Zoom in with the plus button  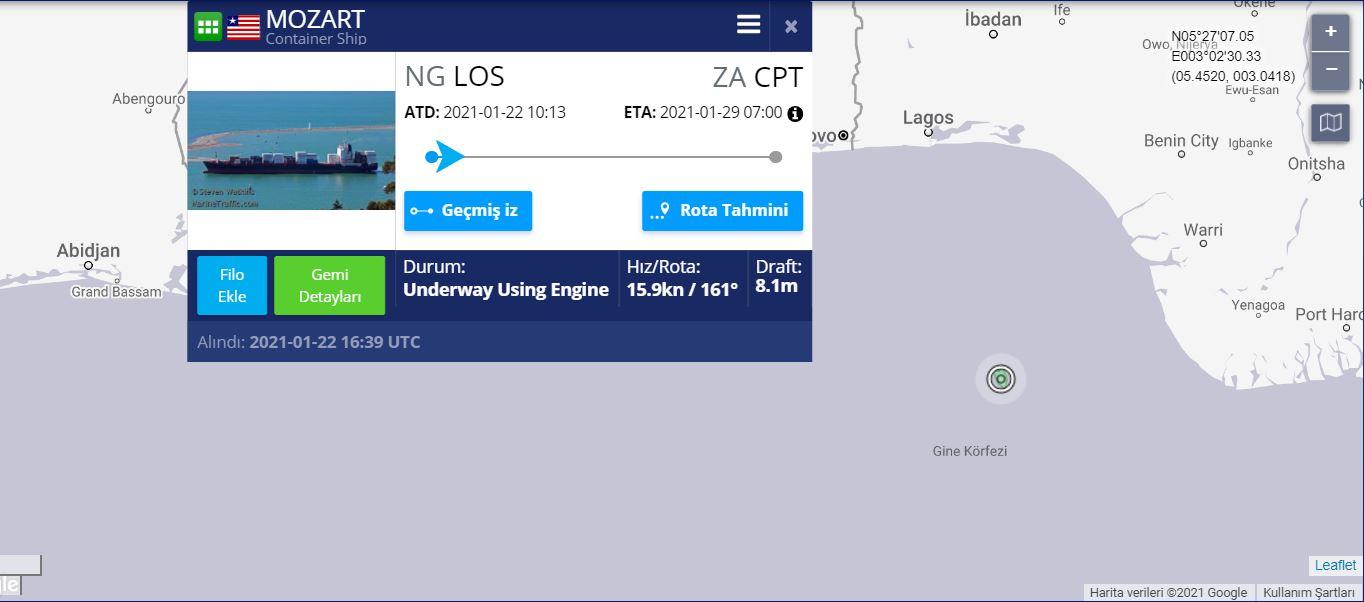pos(1330,32)
